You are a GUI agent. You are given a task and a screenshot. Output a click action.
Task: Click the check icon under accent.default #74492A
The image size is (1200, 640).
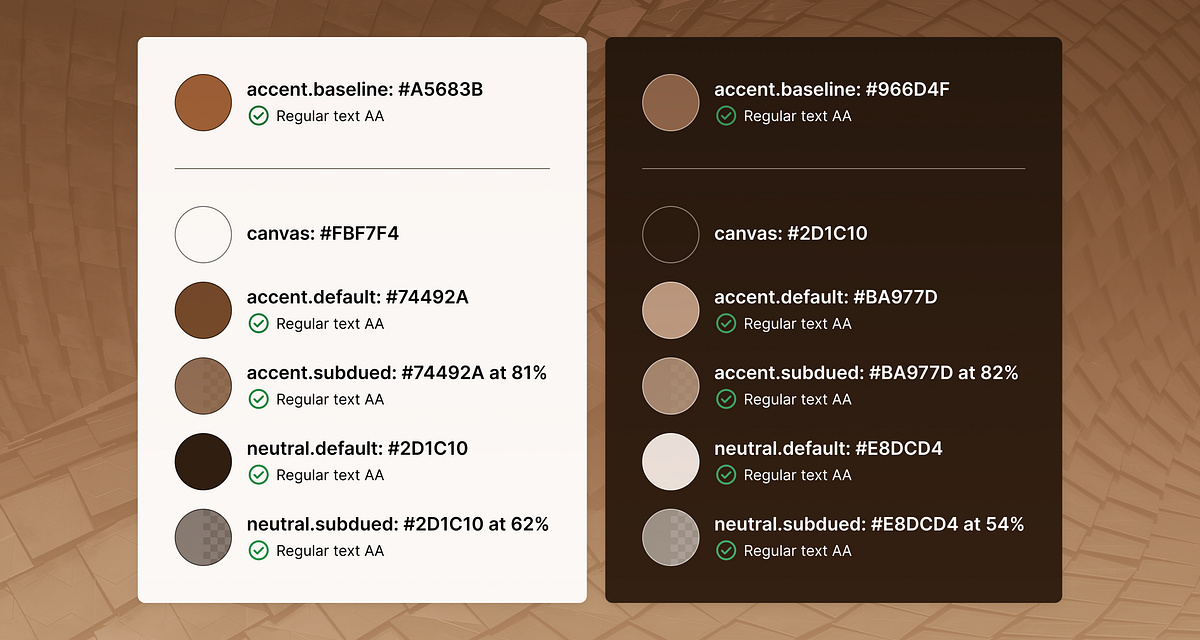258,323
